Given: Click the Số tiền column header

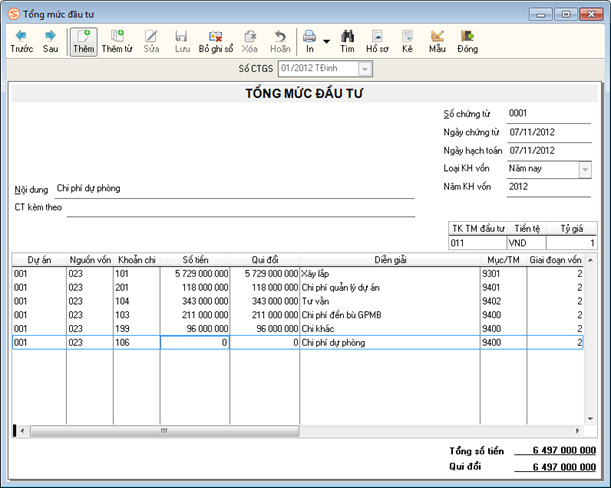Looking at the screenshot, I should click(195, 260).
